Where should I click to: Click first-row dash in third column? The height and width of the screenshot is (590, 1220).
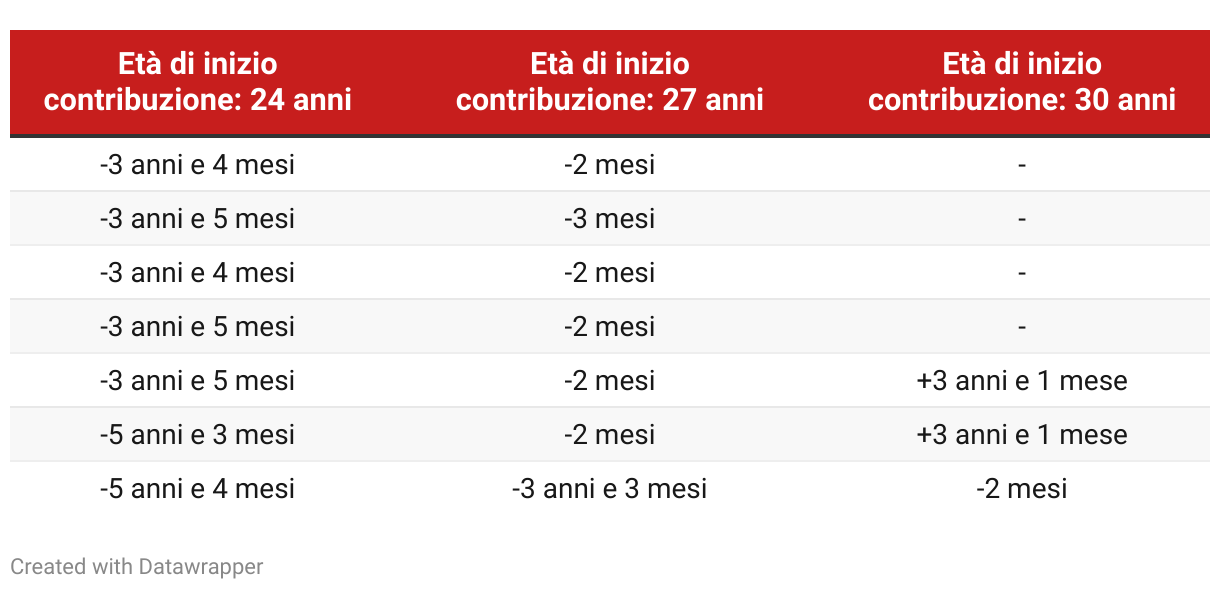(x=1021, y=164)
